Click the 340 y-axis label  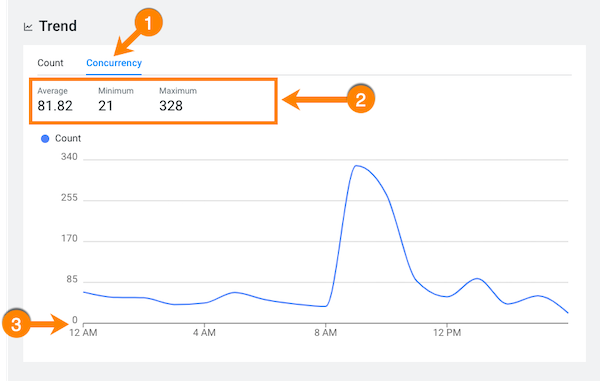pos(69,157)
